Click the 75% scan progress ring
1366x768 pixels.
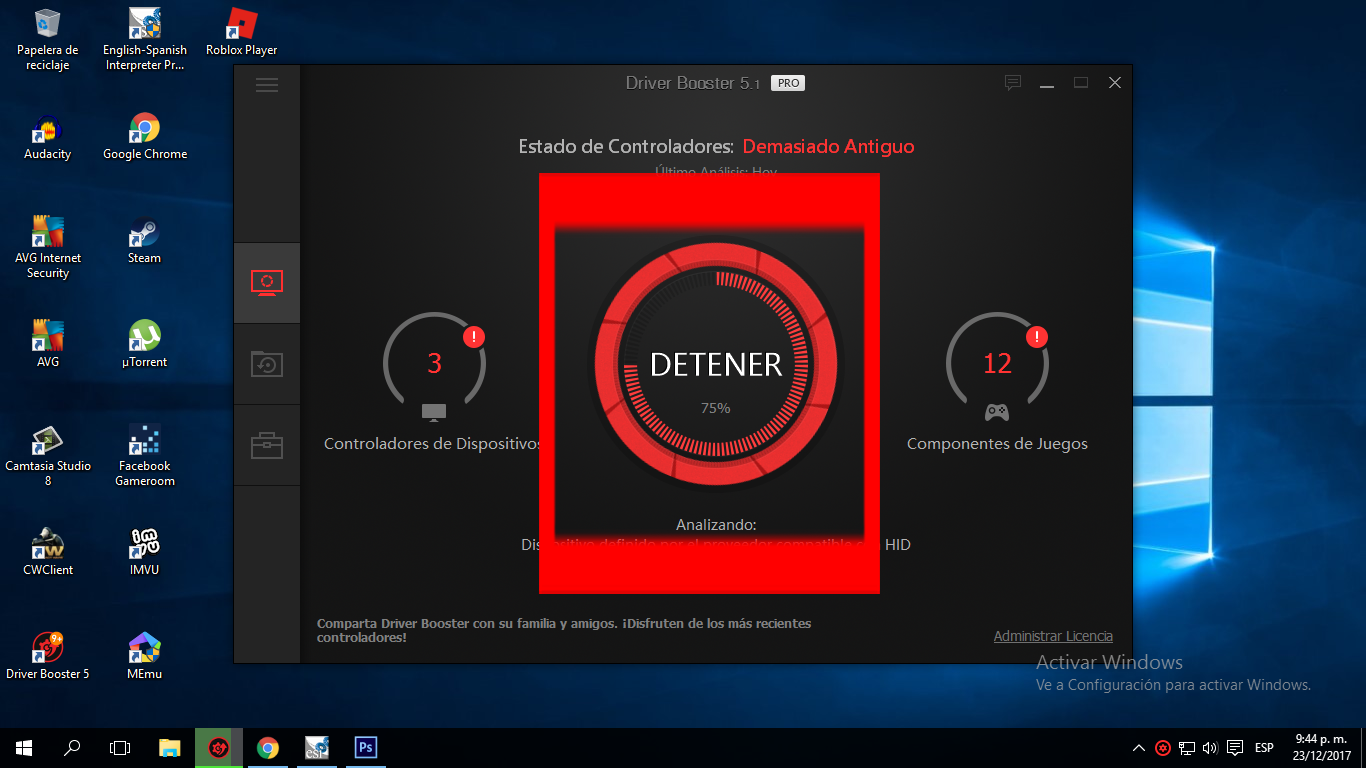point(715,364)
